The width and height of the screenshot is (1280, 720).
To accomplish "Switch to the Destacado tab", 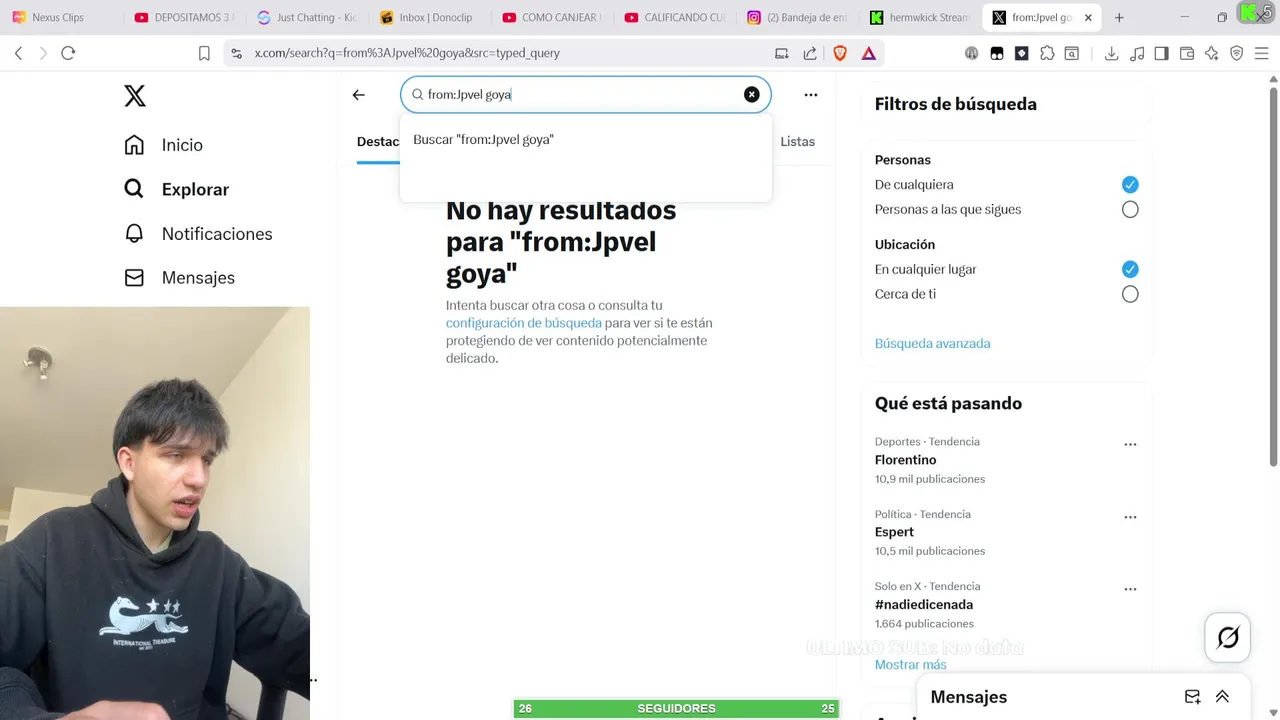I will coord(378,142).
